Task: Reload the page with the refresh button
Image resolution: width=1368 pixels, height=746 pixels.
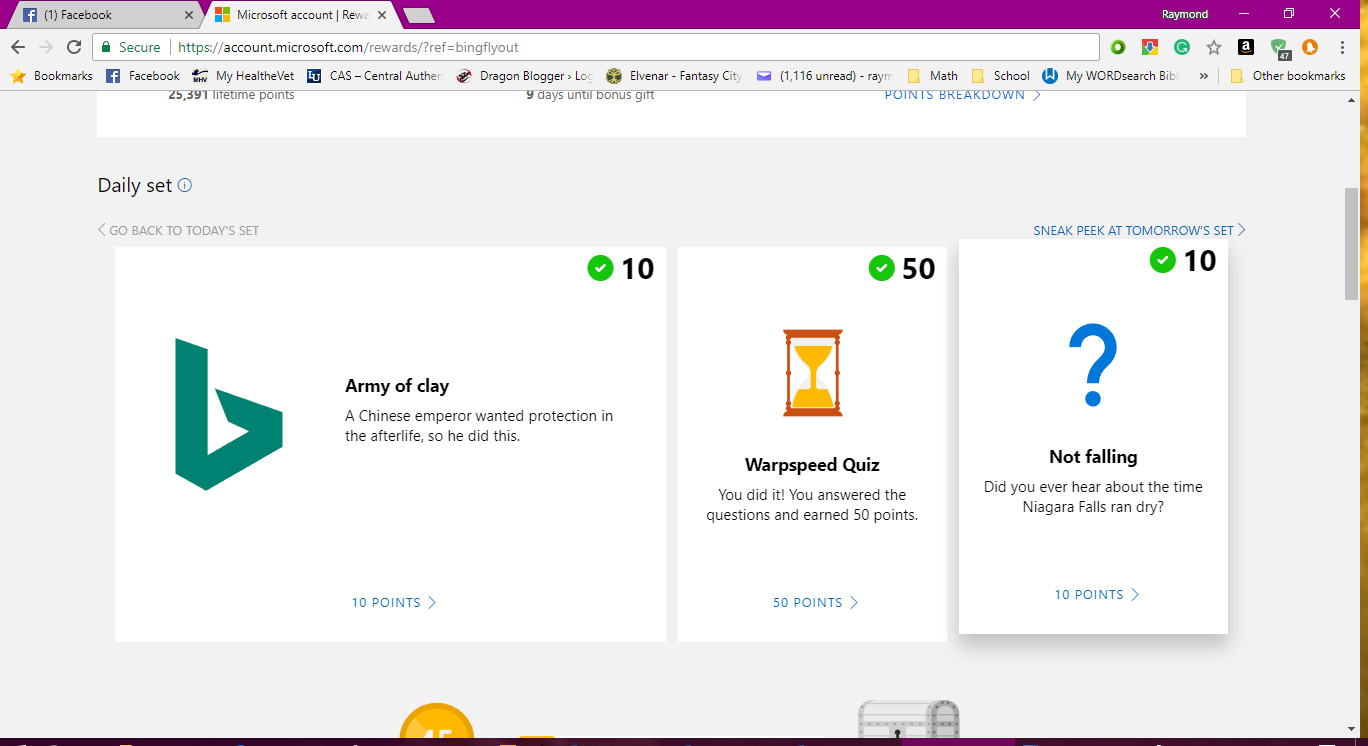Action: [x=74, y=47]
